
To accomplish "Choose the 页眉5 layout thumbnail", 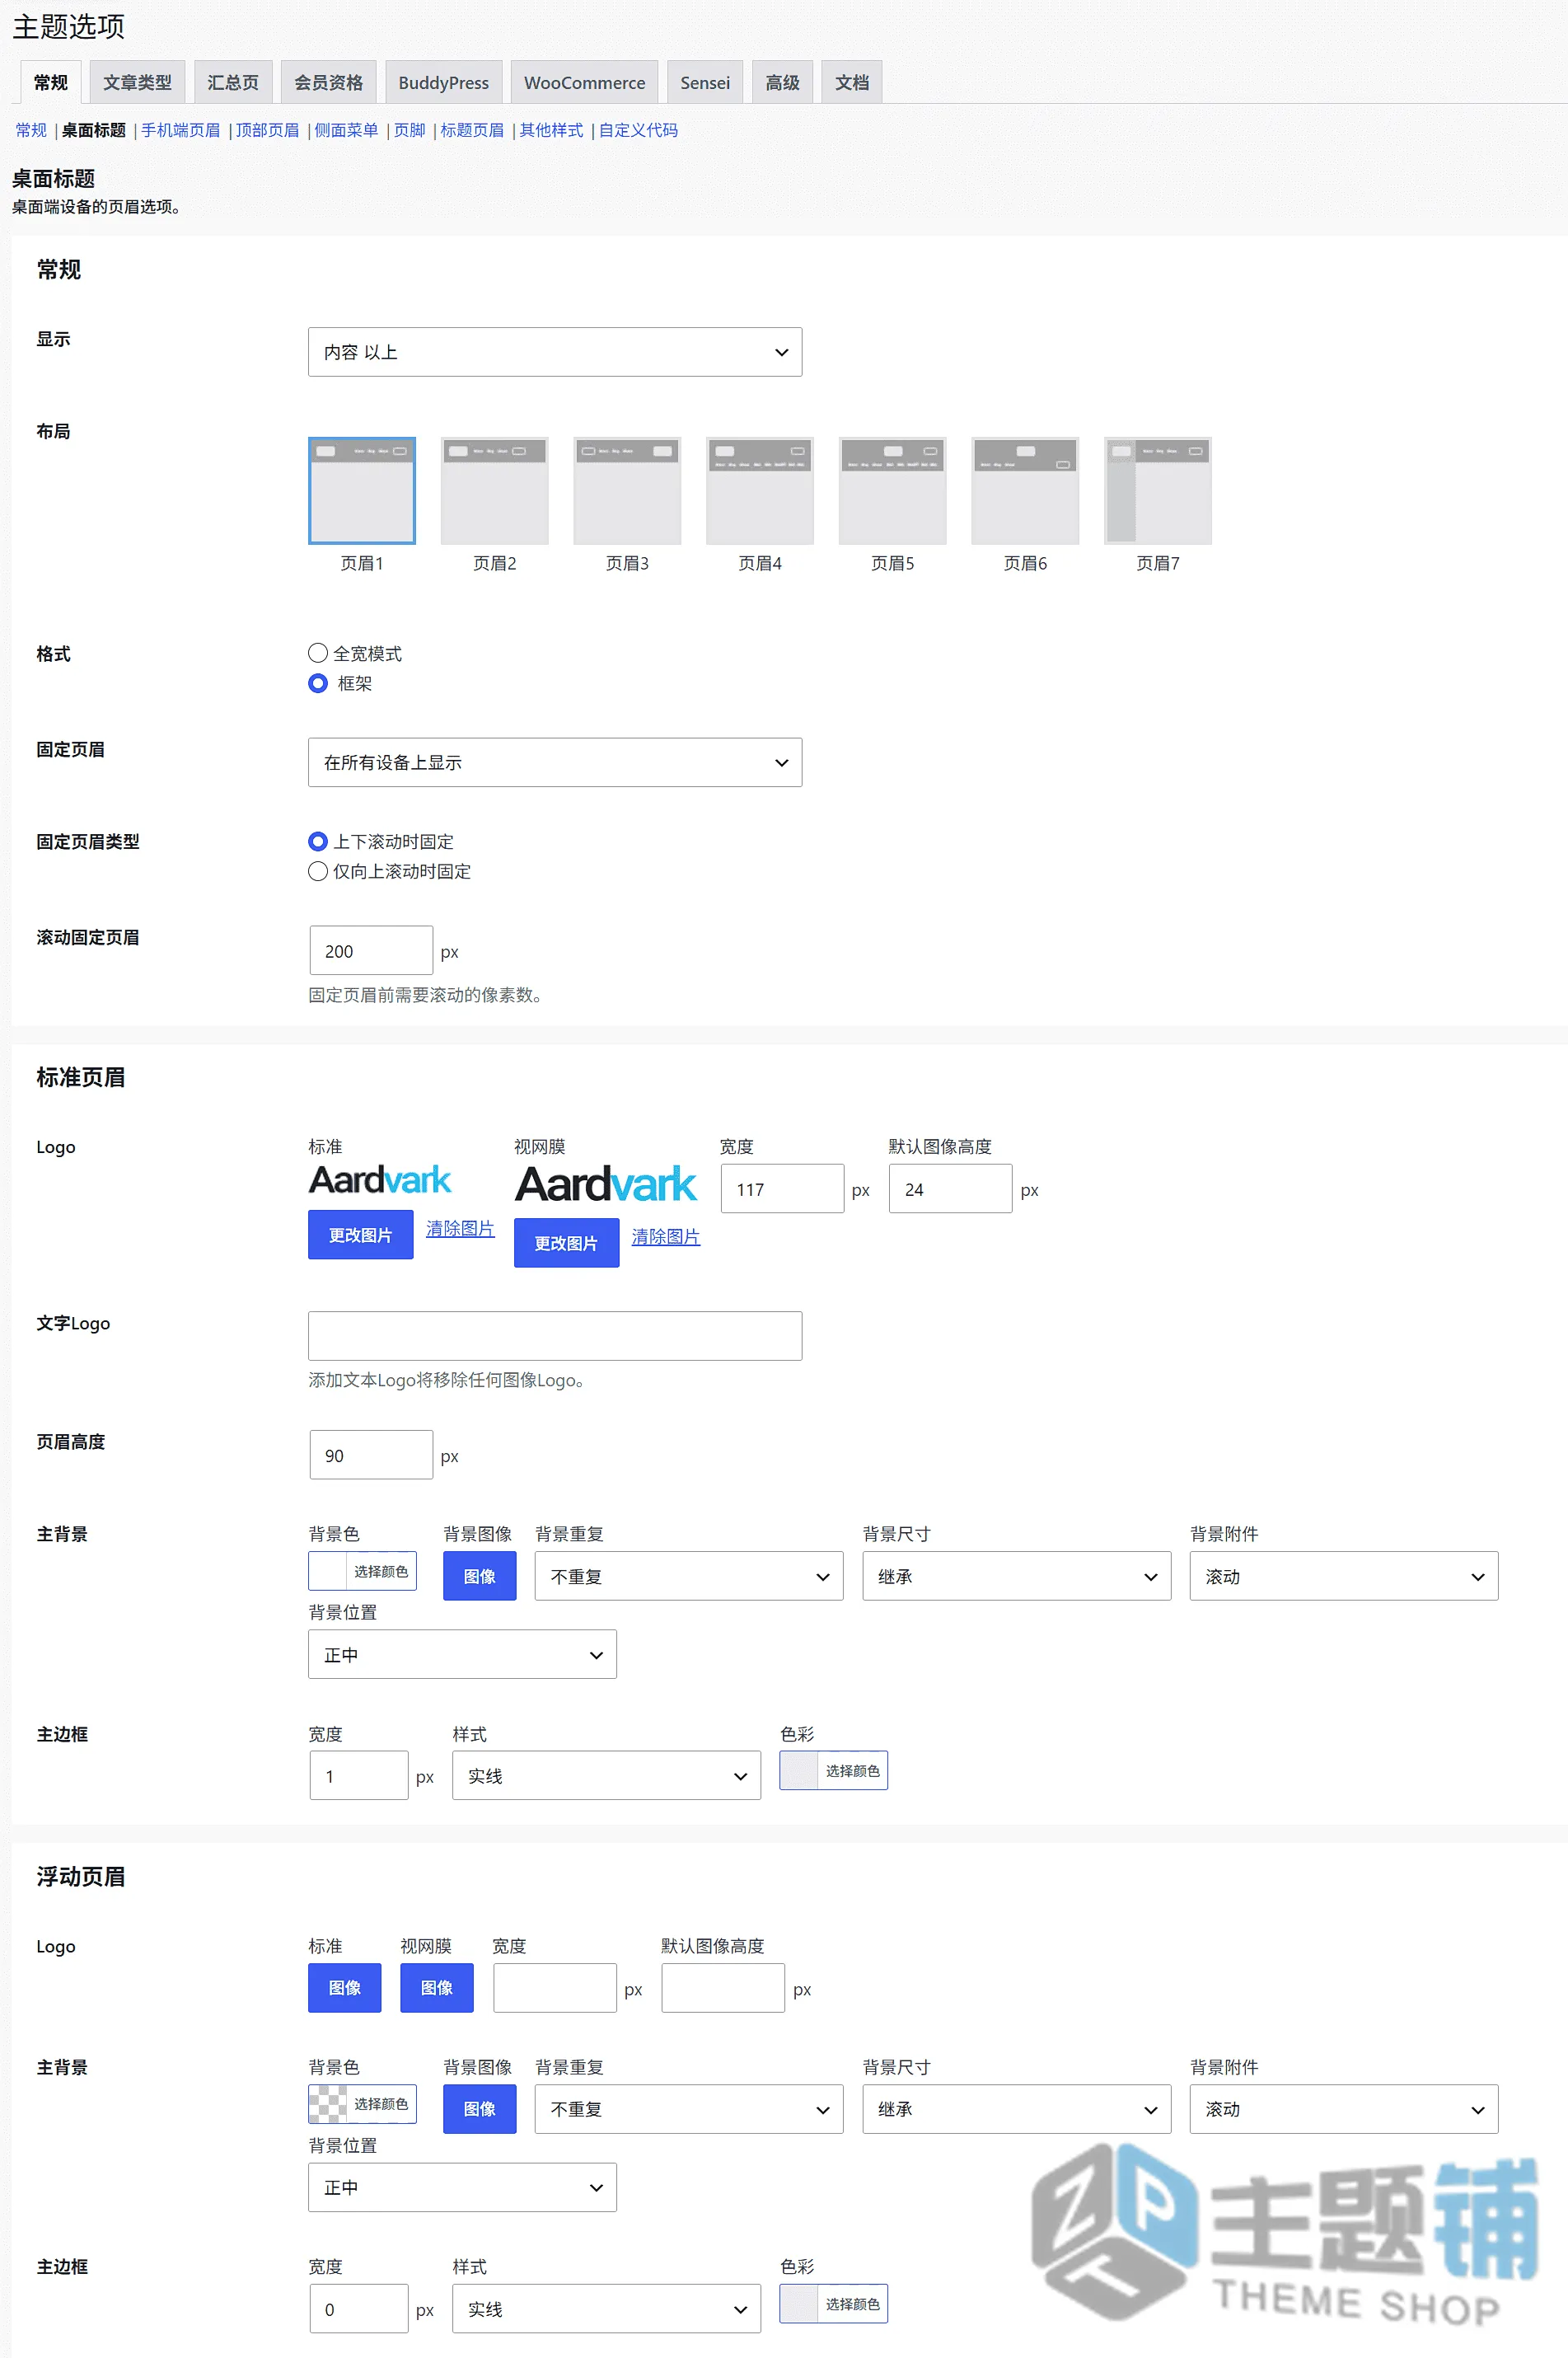I will pyautogui.click(x=893, y=490).
